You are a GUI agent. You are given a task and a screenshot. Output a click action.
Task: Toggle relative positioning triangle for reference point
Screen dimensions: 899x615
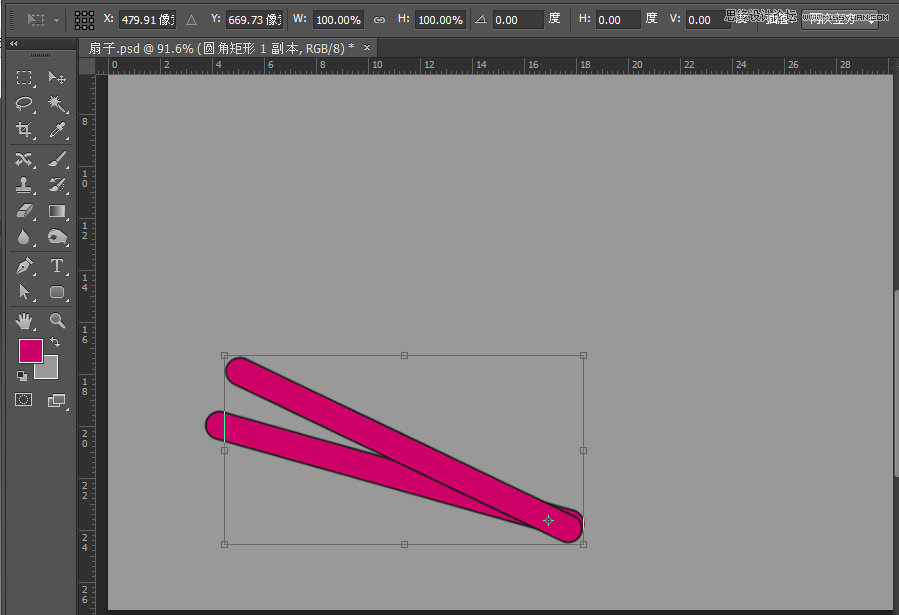point(191,20)
